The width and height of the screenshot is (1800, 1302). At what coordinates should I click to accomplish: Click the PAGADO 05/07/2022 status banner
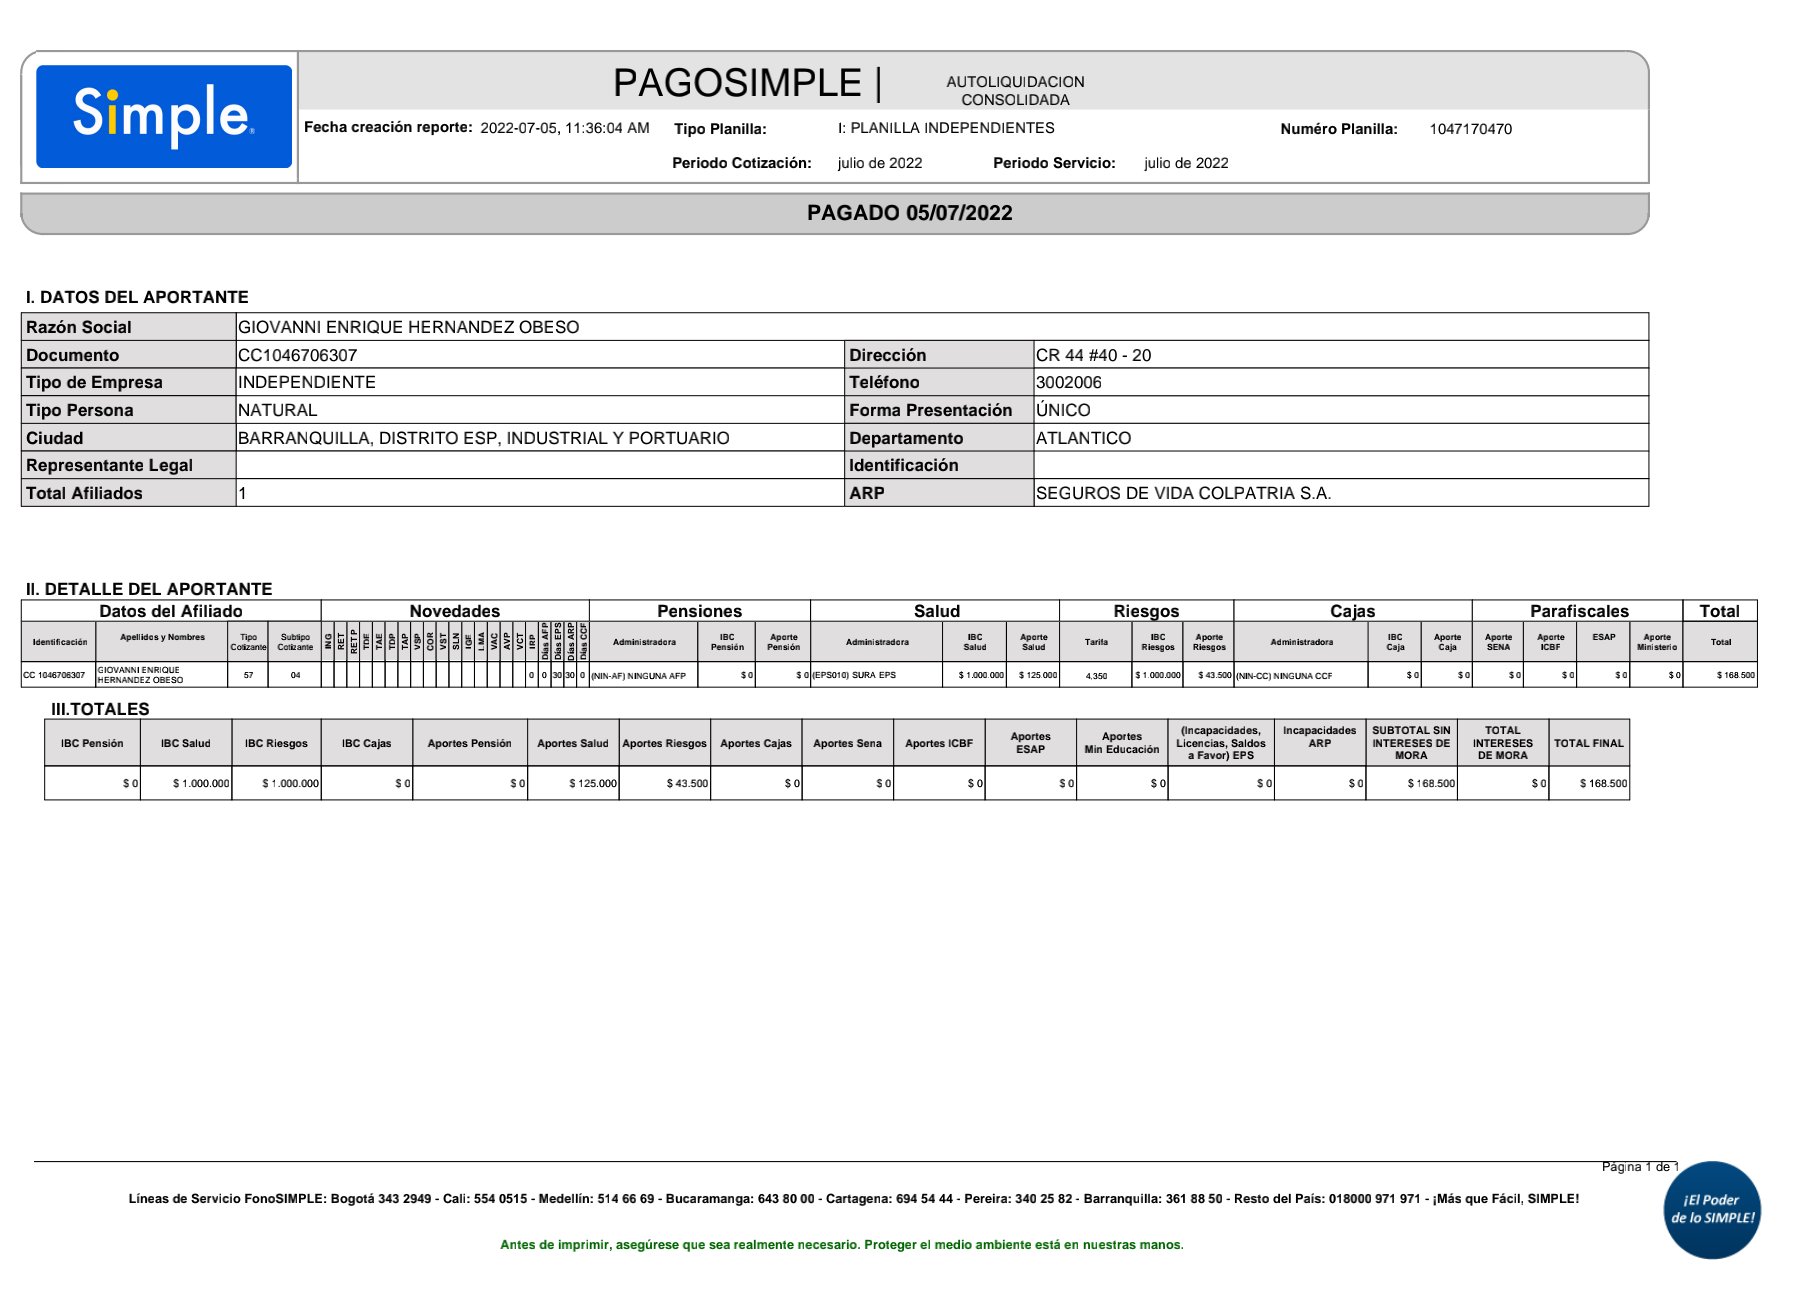(x=909, y=213)
